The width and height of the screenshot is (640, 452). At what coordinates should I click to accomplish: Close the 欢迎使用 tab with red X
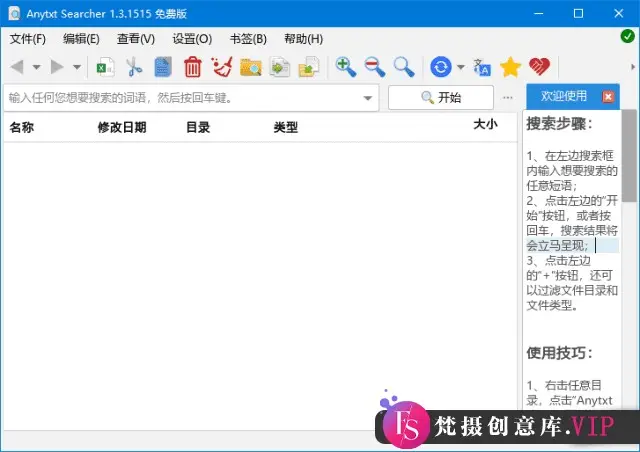[608, 97]
